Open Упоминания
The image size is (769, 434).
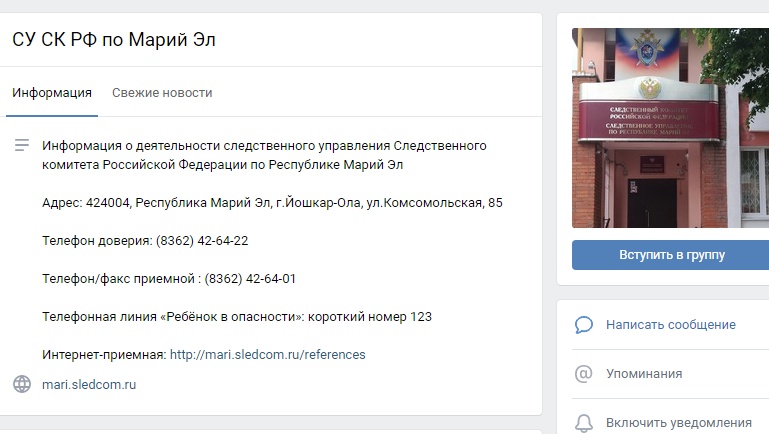coord(644,374)
